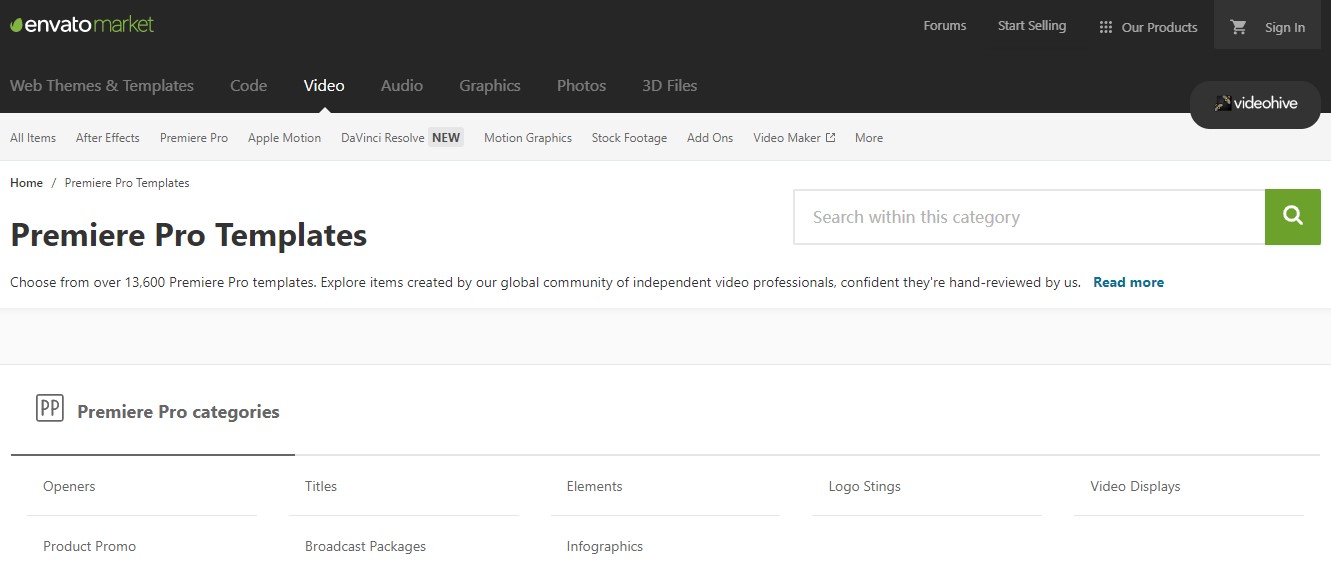Open the Apple Motion submenu item

(284, 138)
